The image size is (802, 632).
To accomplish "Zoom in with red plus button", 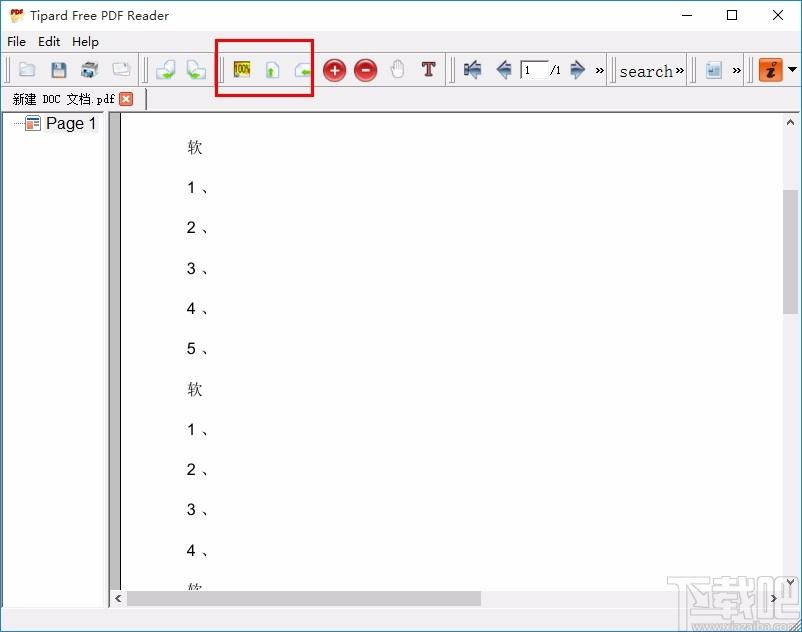I will (335, 70).
